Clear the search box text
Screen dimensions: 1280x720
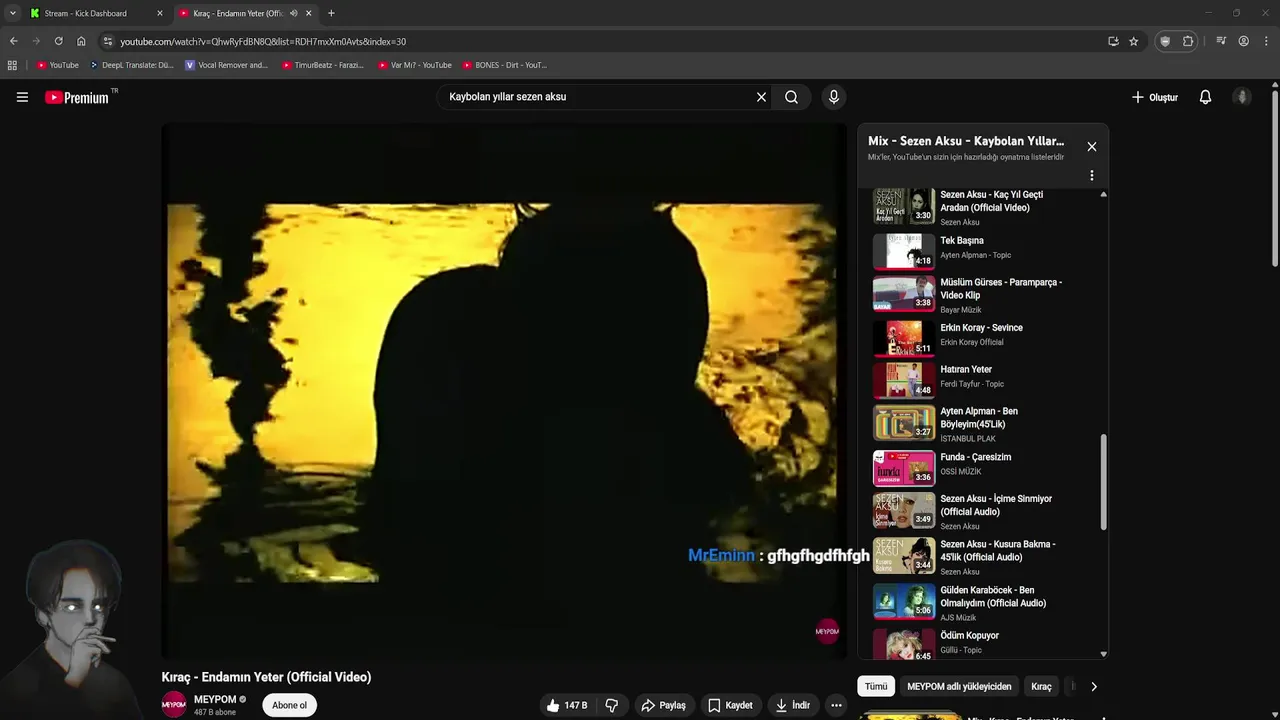[761, 97]
